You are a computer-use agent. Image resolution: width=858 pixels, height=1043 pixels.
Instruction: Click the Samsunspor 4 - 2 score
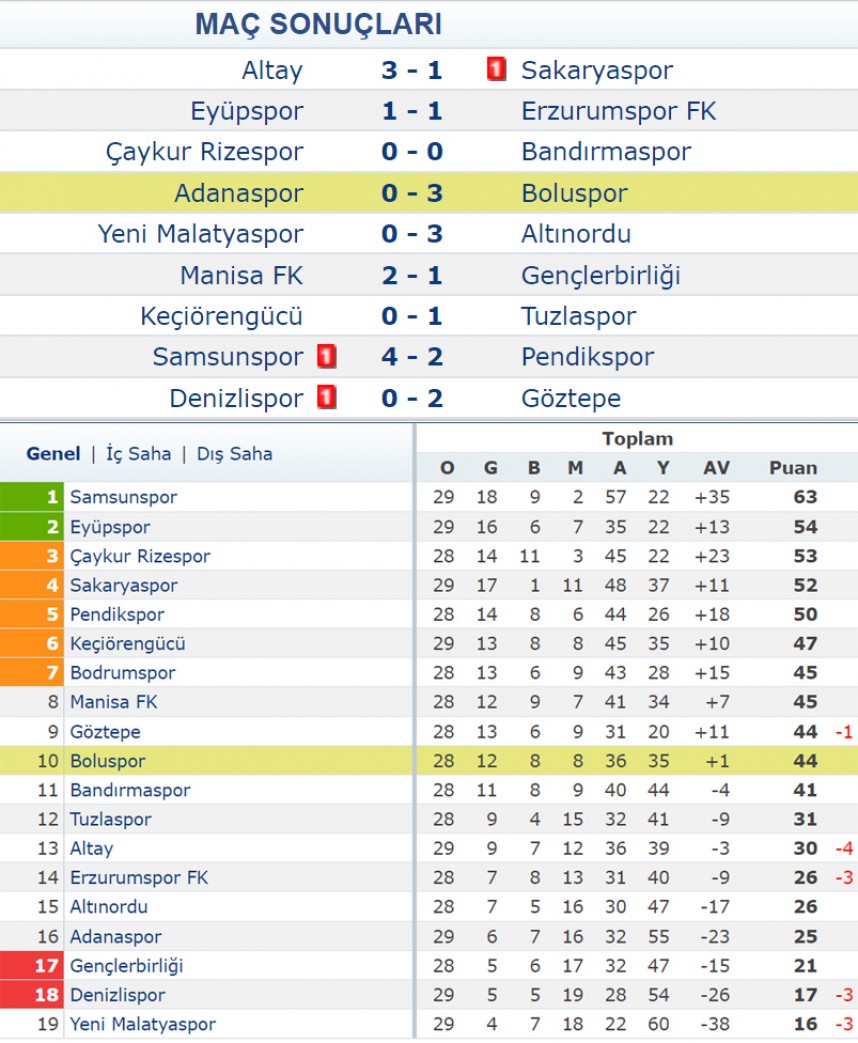(x=412, y=357)
